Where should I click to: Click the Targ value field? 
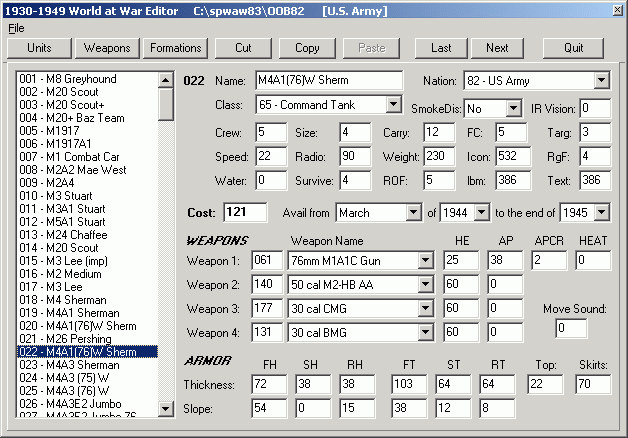(595, 133)
